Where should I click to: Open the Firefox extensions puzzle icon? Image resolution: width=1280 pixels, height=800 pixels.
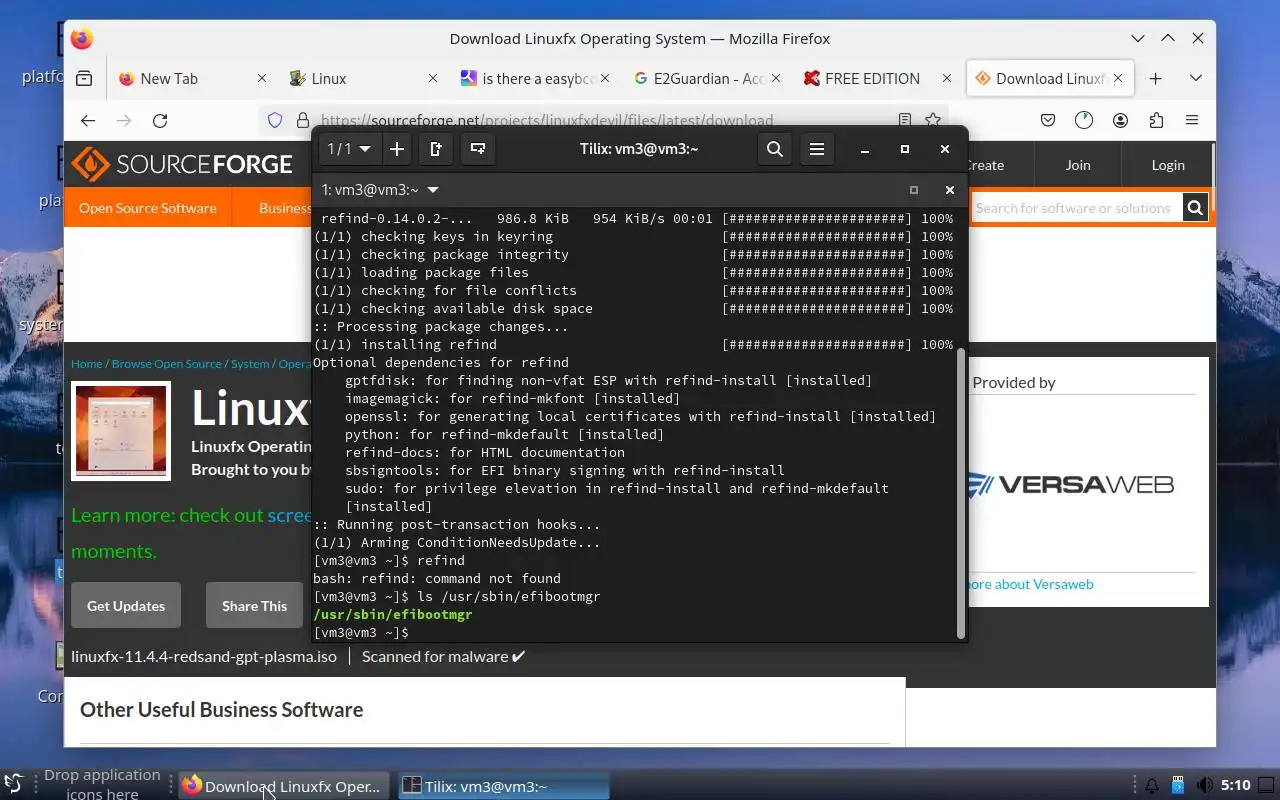point(1156,120)
